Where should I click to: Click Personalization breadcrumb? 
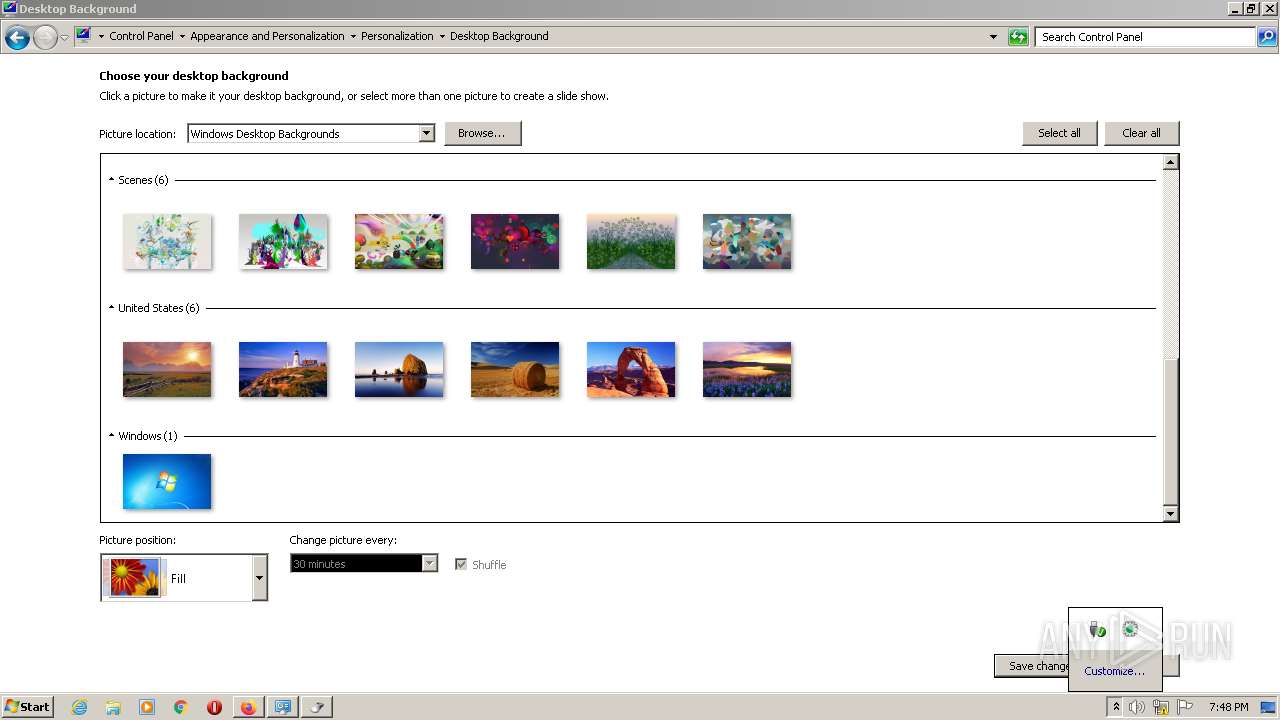click(397, 36)
